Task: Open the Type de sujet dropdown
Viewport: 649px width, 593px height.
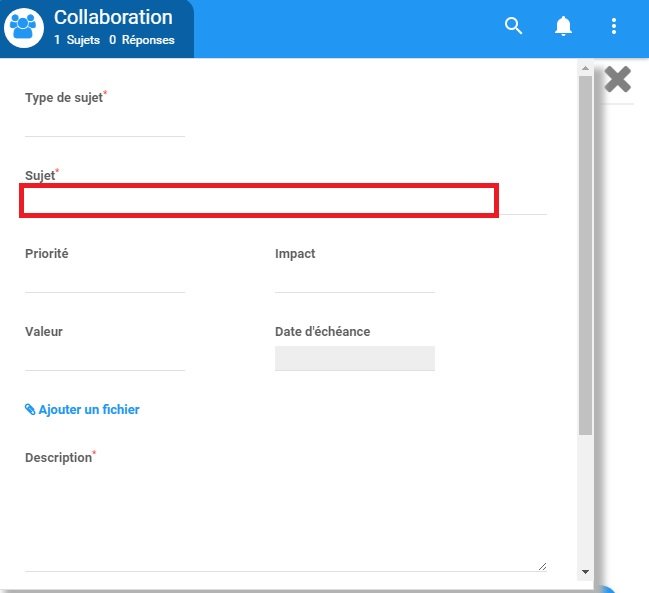Action: pos(105,124)
